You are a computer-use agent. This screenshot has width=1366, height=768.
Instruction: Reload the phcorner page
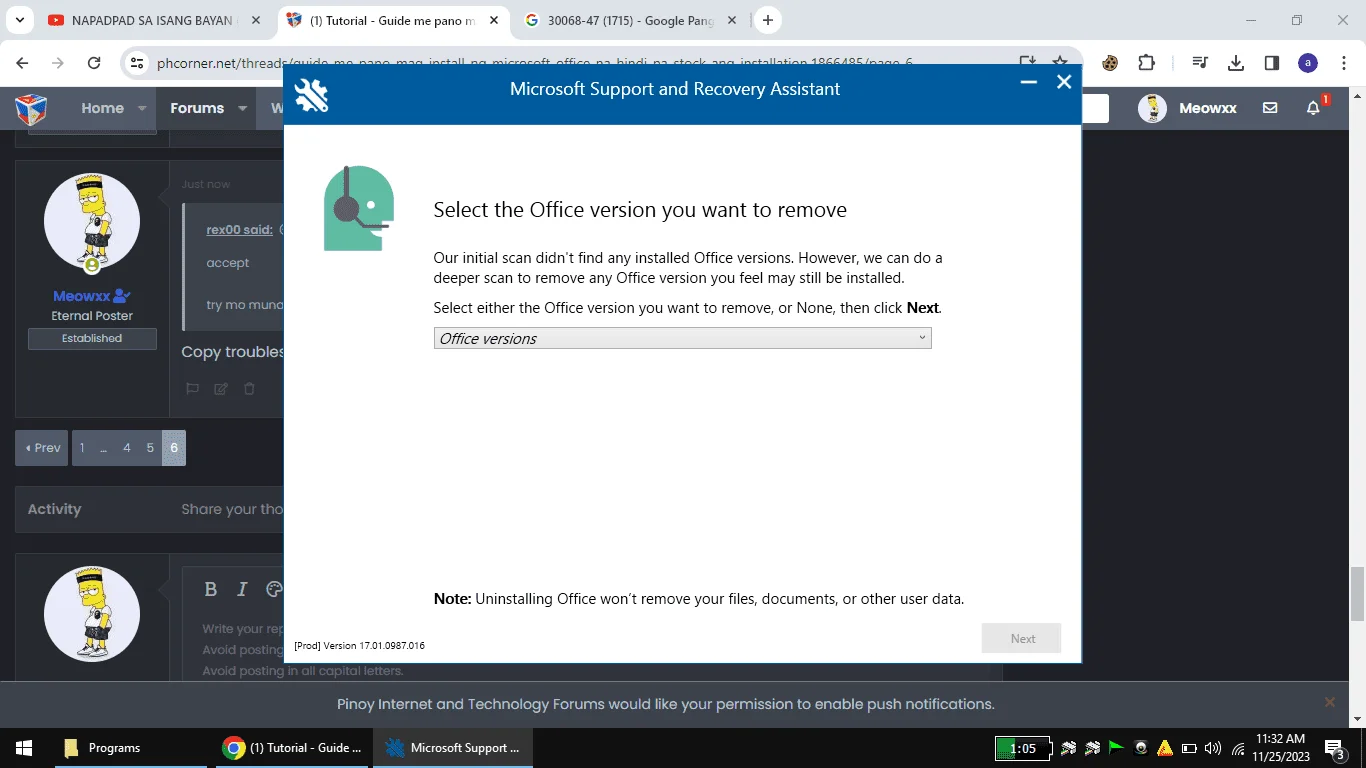pyautogui.click(x=94, y=63)
